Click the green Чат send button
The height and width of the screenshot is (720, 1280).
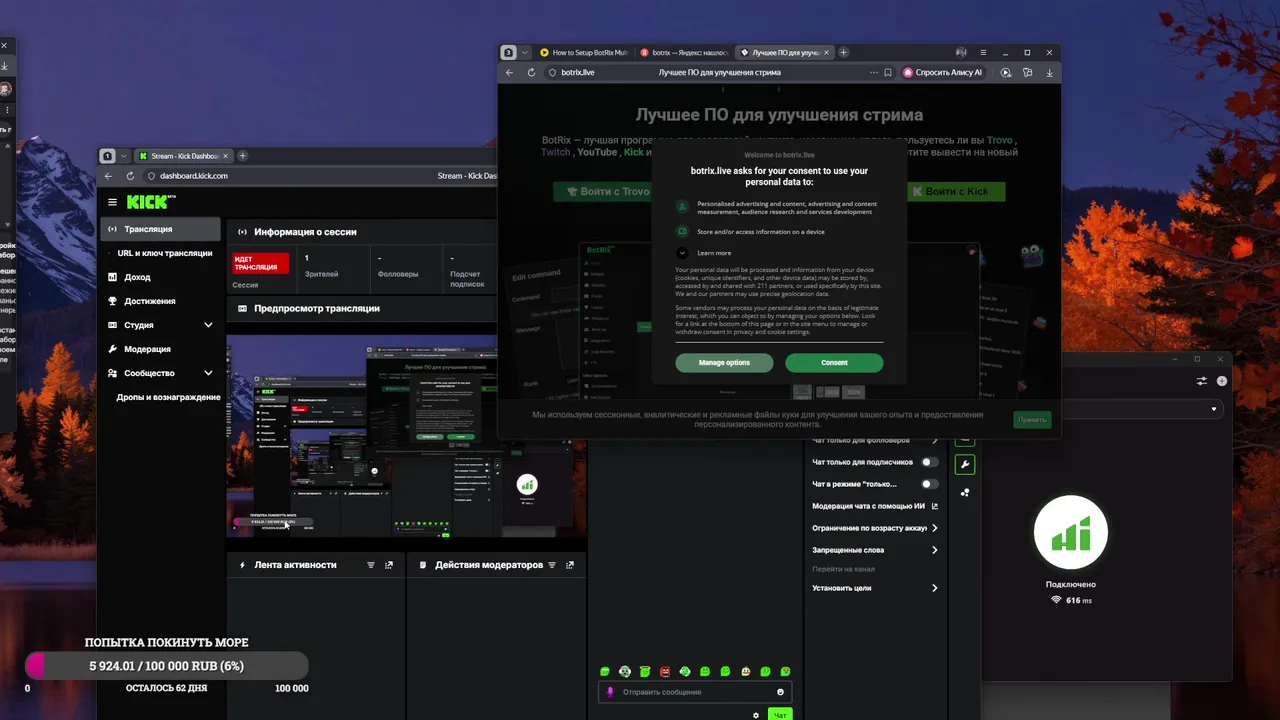(780, 715)
